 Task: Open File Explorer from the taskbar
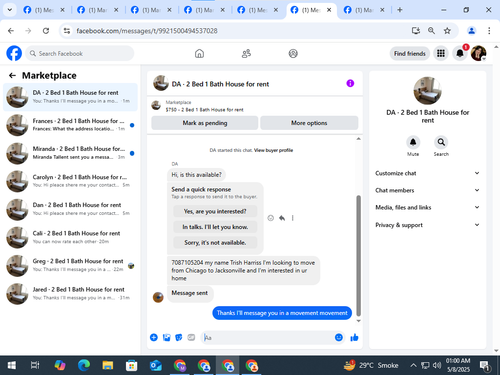tap(108, 365)
